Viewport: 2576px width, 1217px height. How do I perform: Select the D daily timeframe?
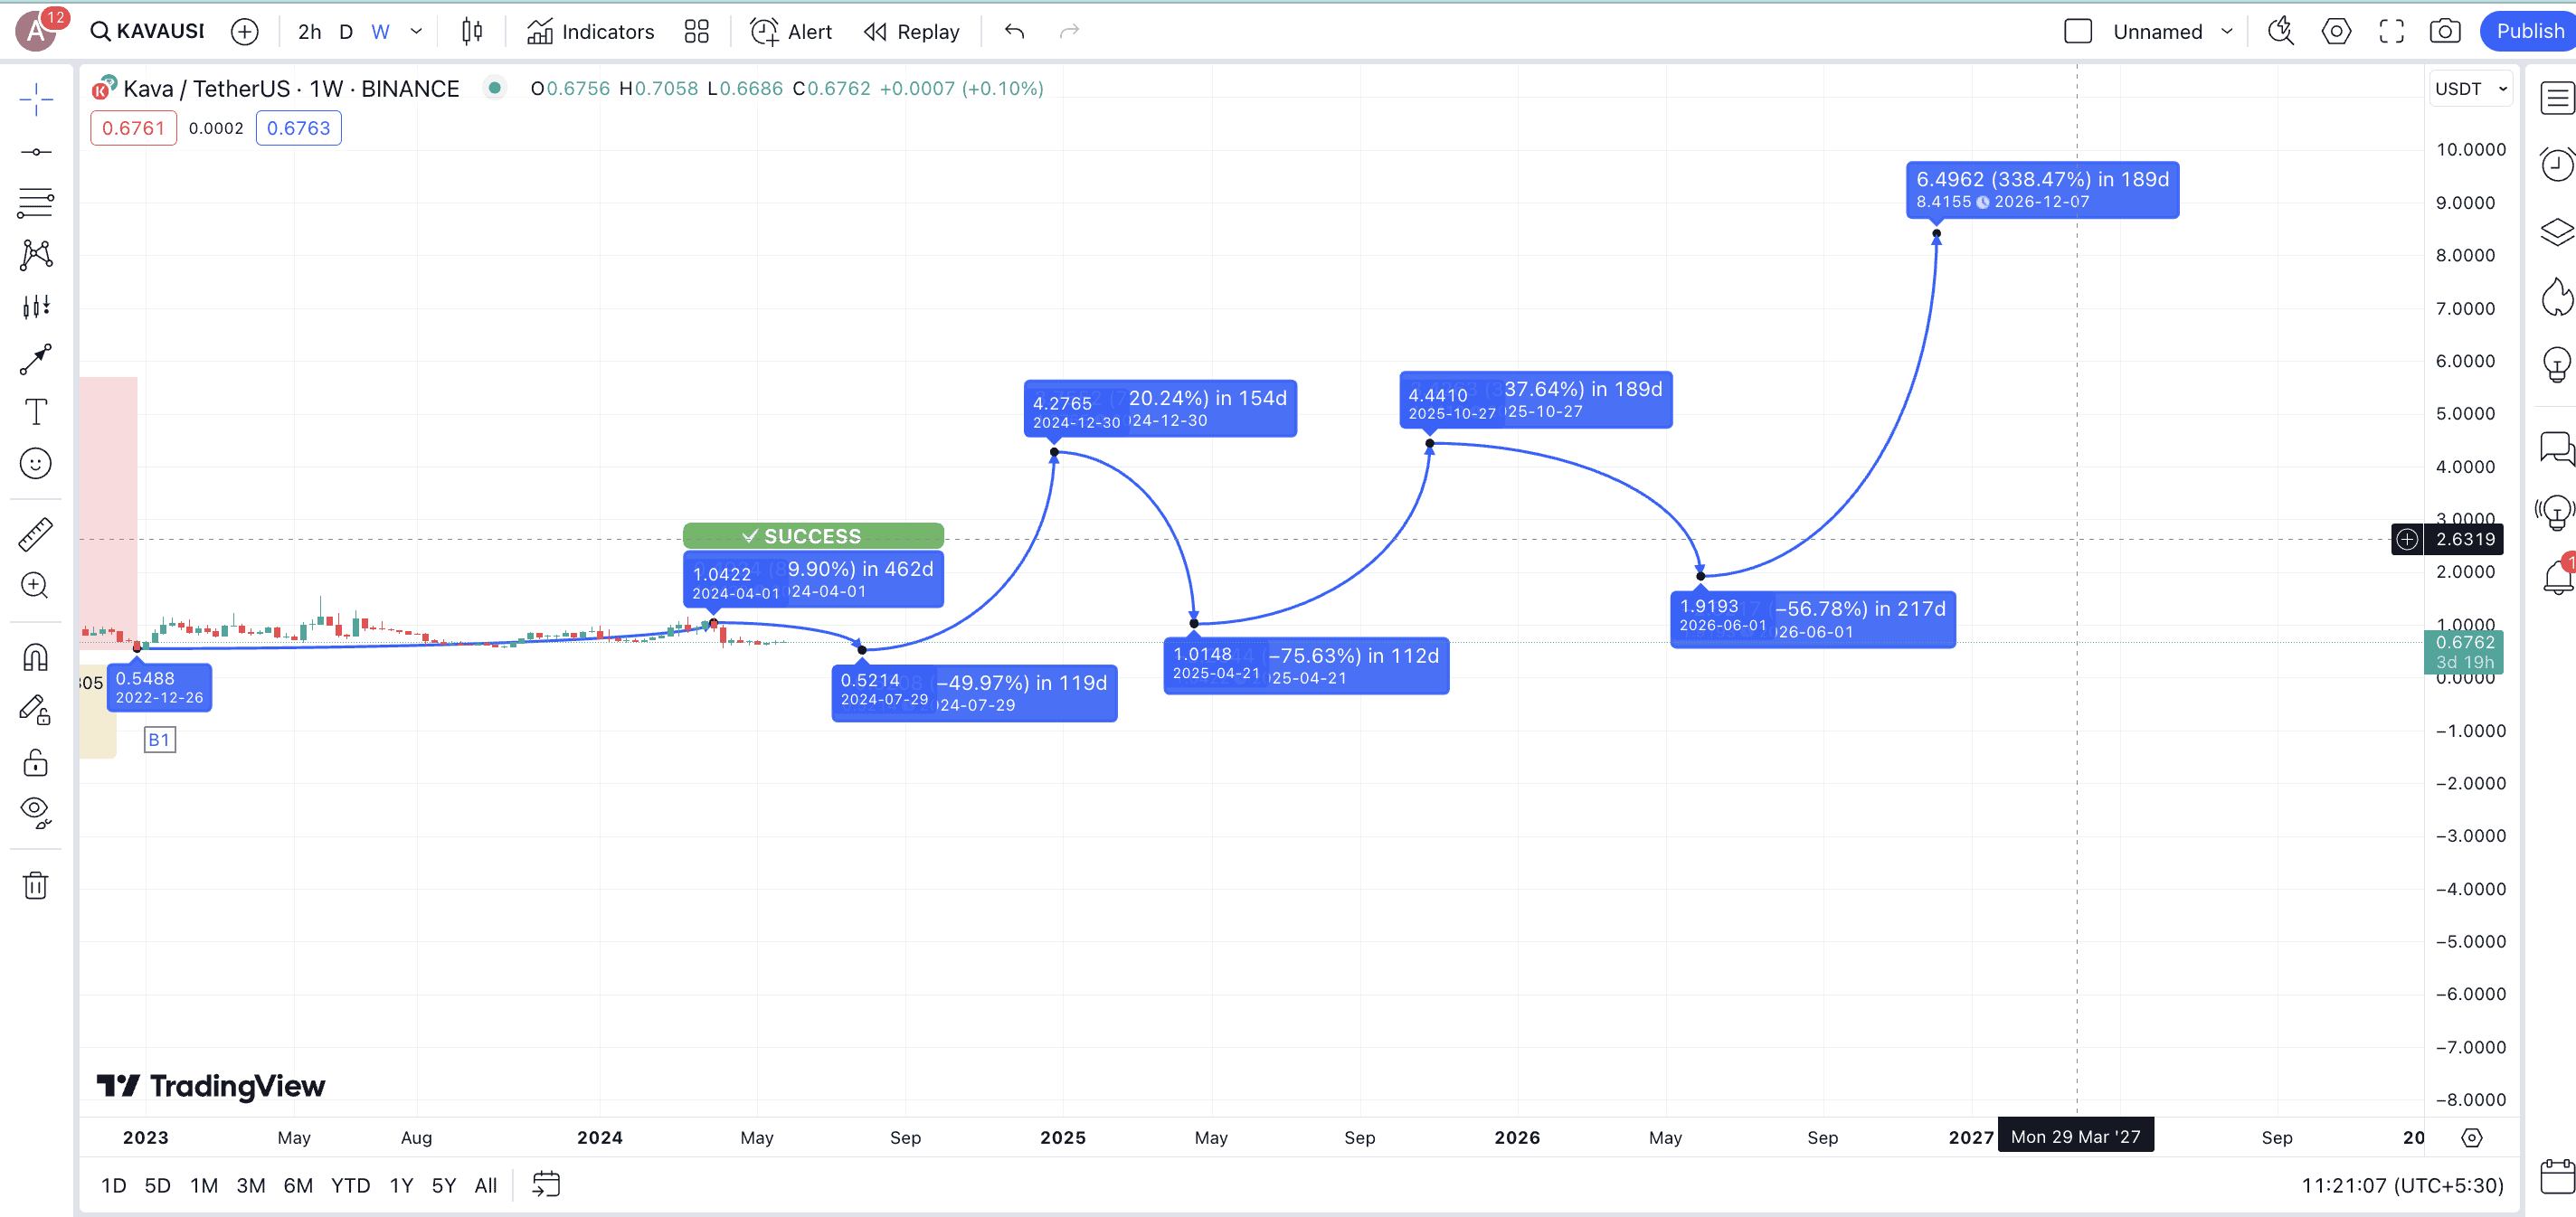click(x=345, y=31)
